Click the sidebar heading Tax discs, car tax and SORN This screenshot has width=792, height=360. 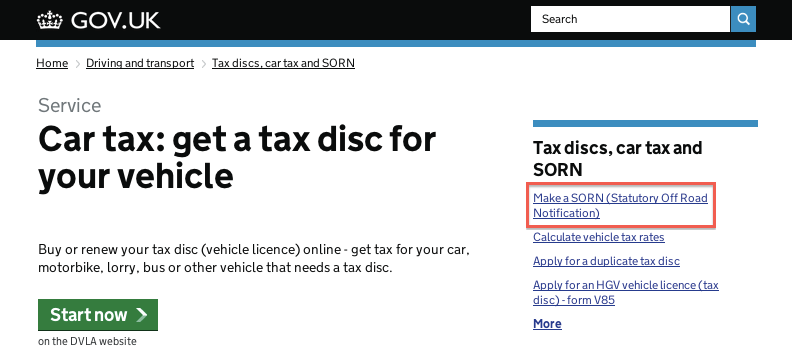tap(617, 159)
